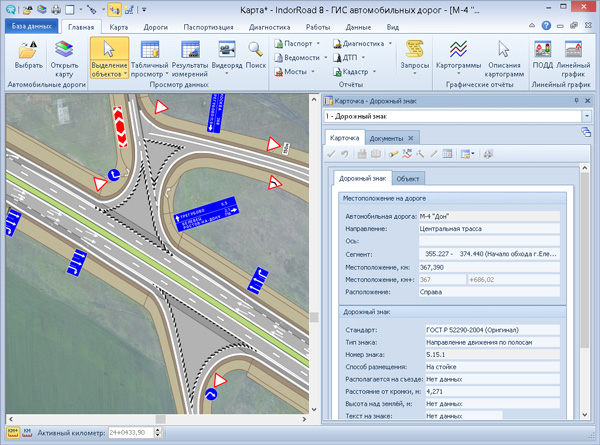Viewport: 600px width, 445px height.
Task: Toggle the card panel pin
Action: [576, 101]
